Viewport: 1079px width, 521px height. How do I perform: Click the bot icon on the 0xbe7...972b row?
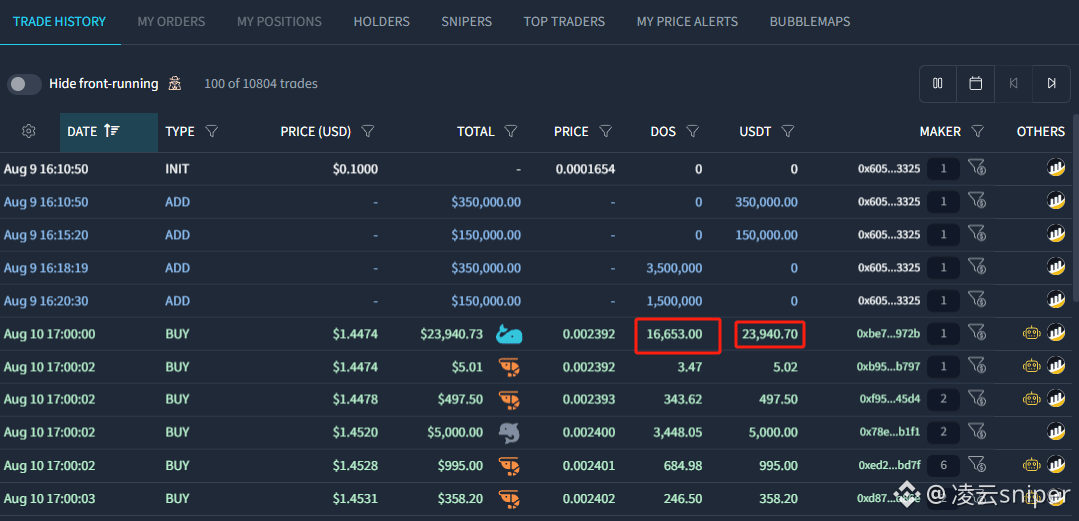pos(1031,334)
